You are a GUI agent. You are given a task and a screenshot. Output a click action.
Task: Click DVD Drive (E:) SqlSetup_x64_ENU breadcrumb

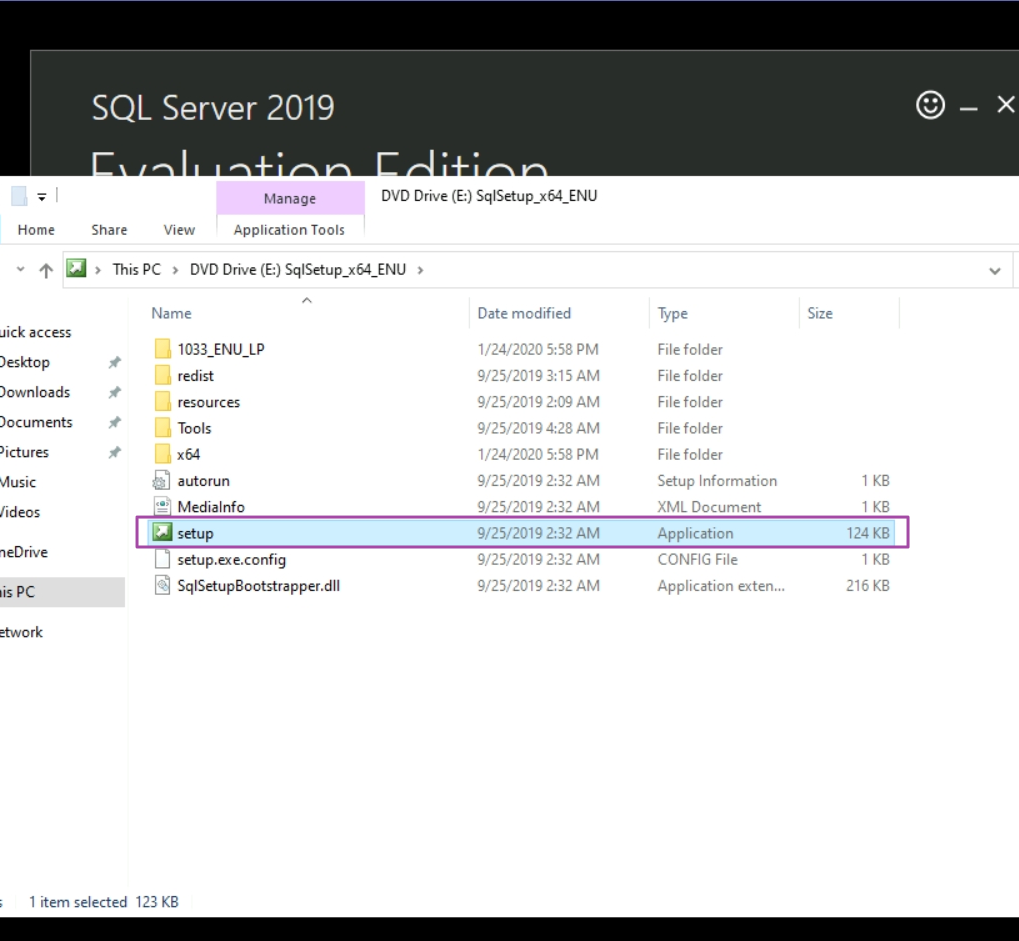(x=298, y=270)
